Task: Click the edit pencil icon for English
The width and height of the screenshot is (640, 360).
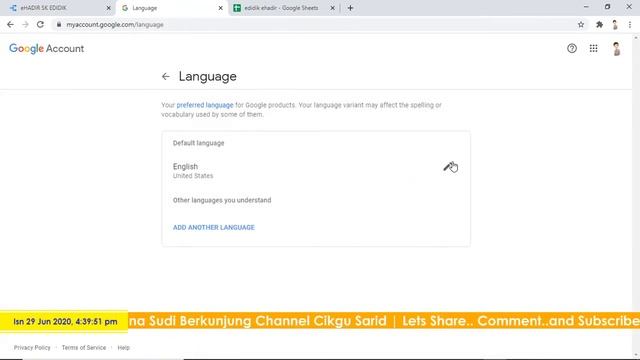Action: coord(448,167)
